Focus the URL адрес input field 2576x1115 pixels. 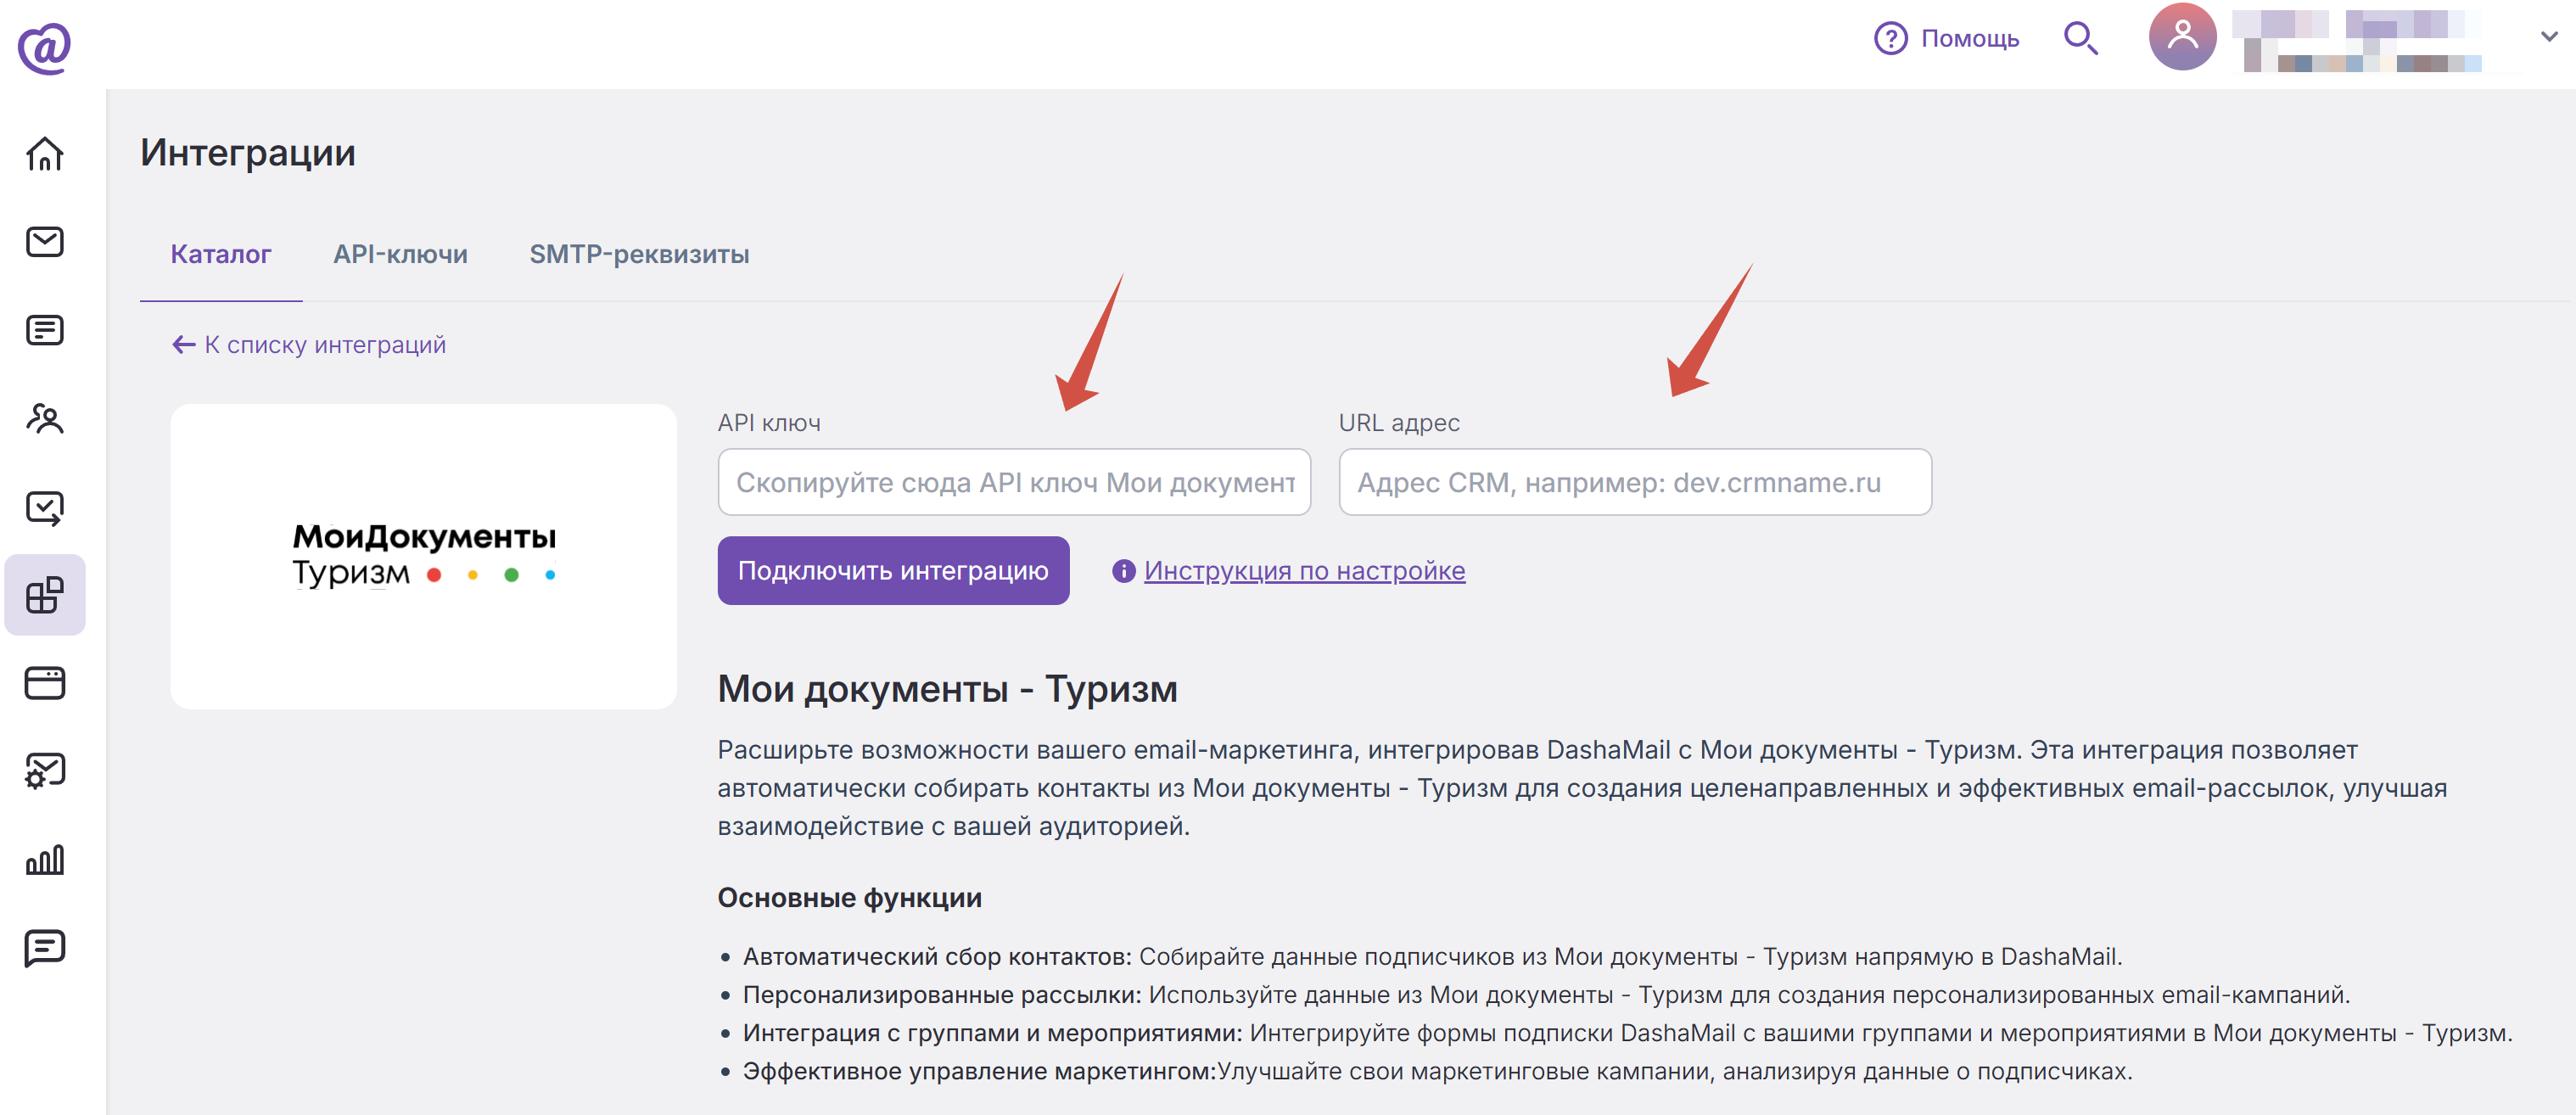[x=1635, y=483]
